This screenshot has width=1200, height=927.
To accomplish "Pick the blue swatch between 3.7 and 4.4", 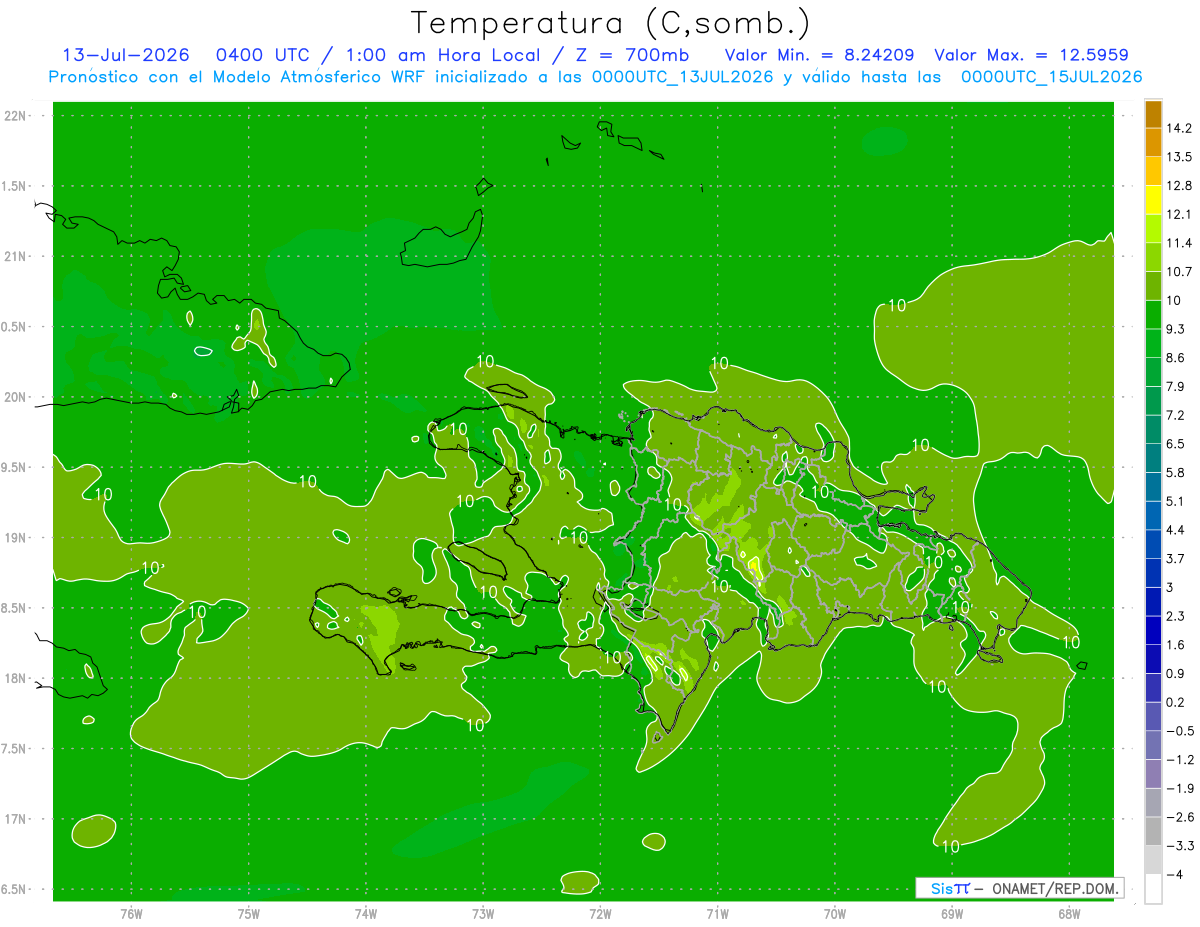I will [1153, 544].
